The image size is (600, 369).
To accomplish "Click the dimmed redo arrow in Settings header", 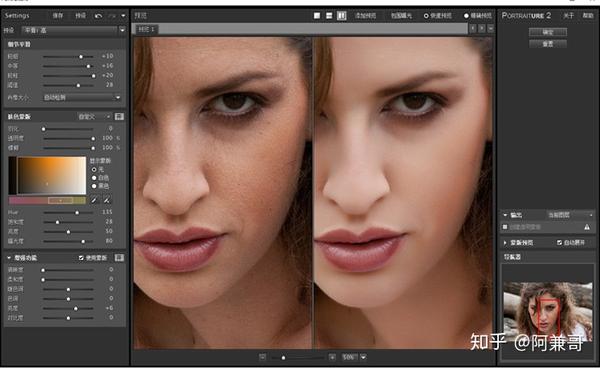I will pos(112,16).
